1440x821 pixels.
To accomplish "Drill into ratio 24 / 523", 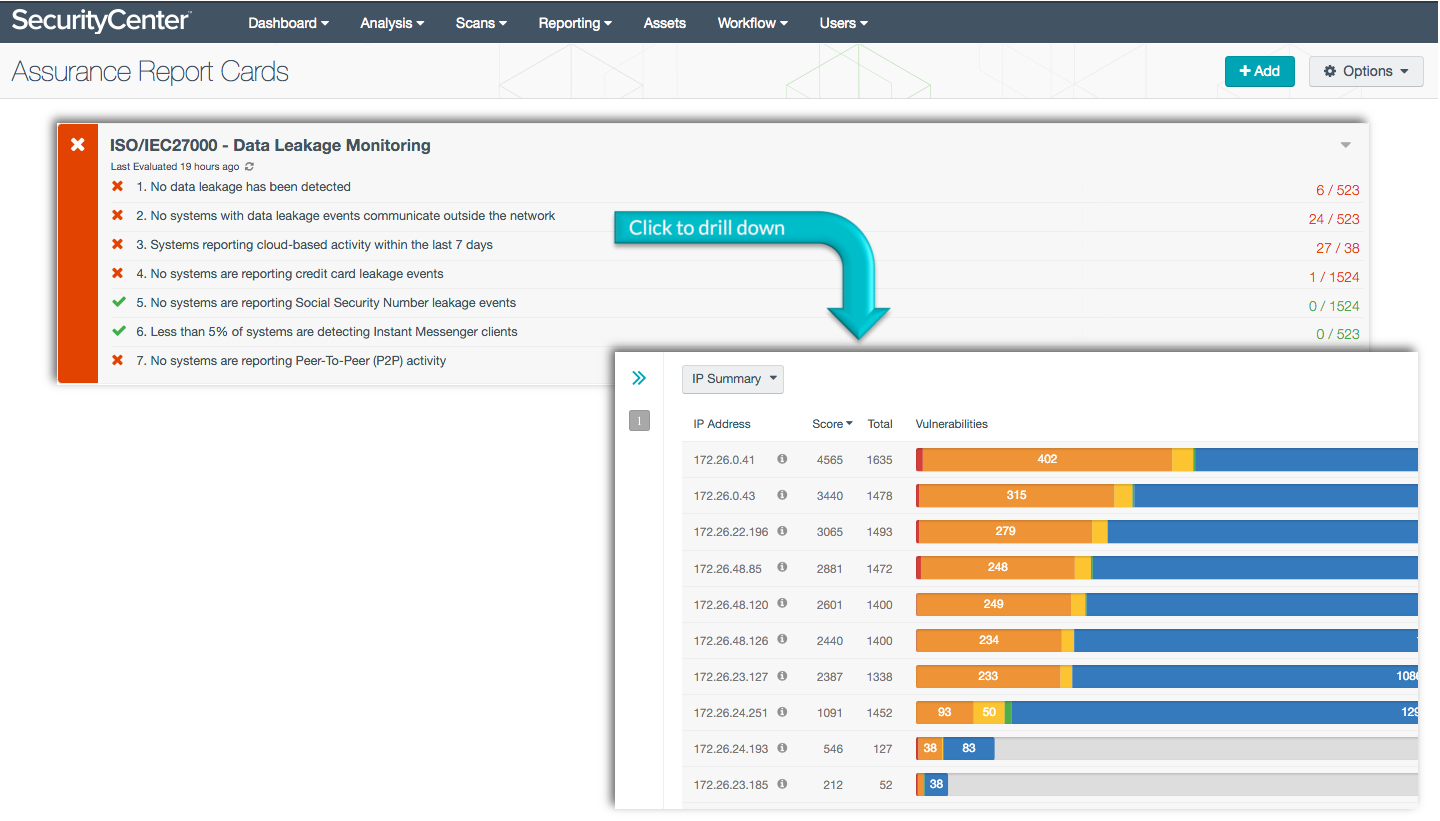I will pyautogui.click(x=1334, y=219).
